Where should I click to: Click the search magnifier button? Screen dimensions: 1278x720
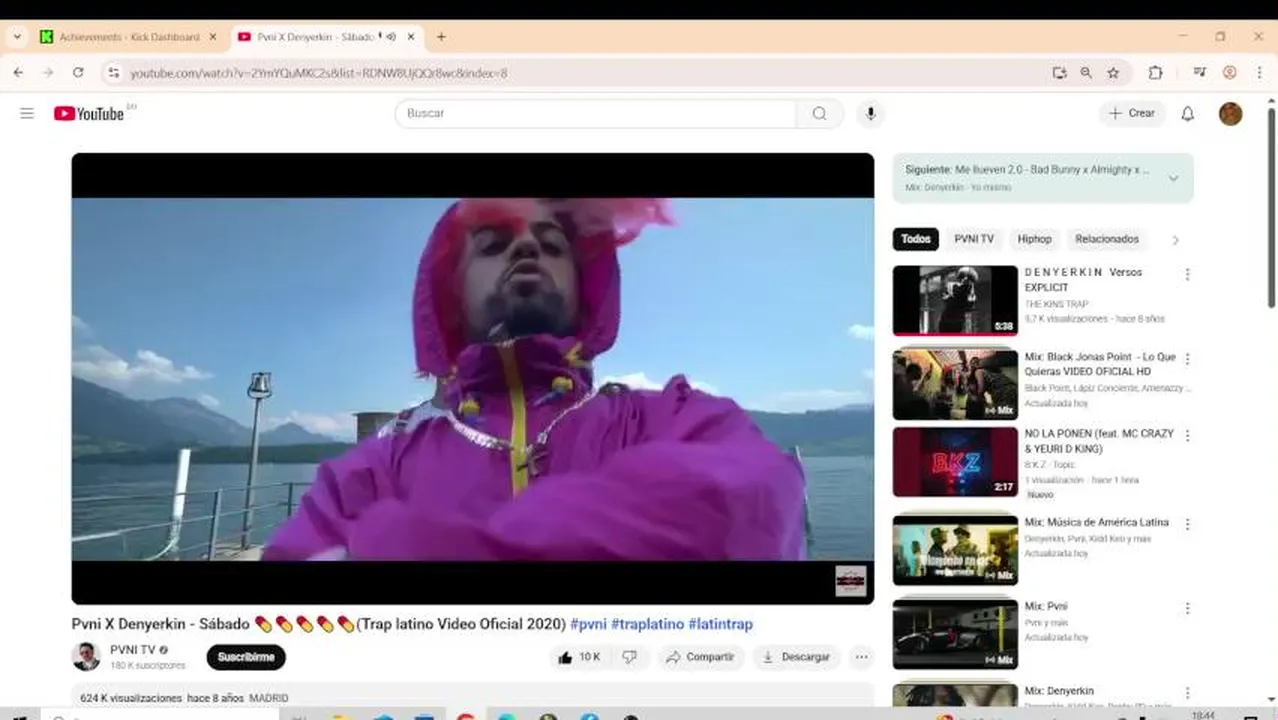tap(820, 113)
